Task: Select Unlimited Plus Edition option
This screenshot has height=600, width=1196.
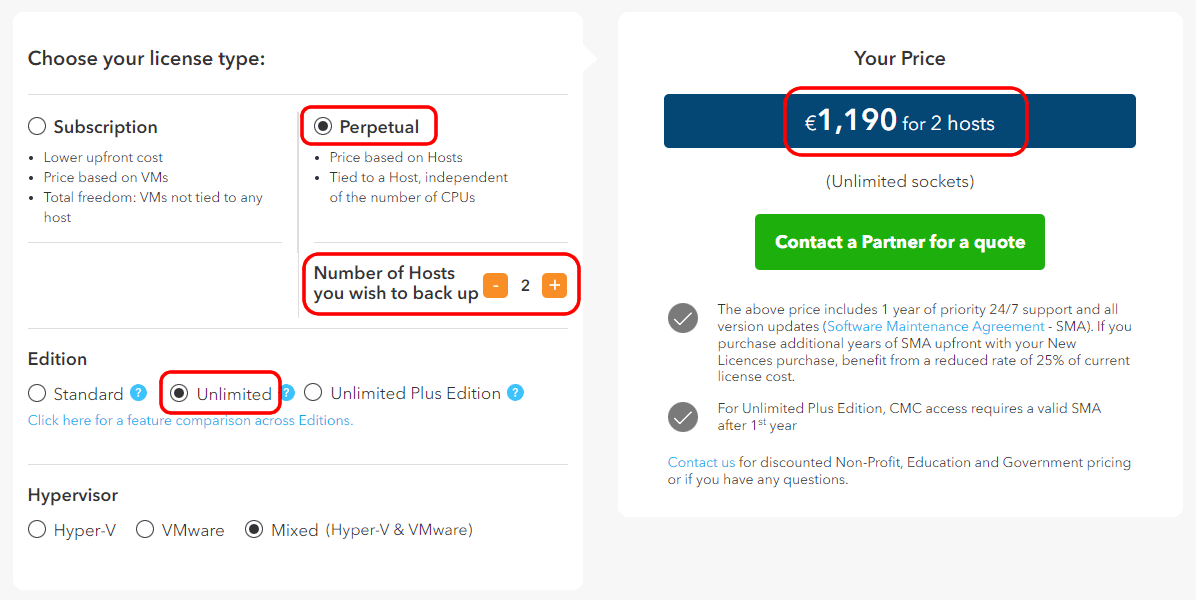Action: 313,393
